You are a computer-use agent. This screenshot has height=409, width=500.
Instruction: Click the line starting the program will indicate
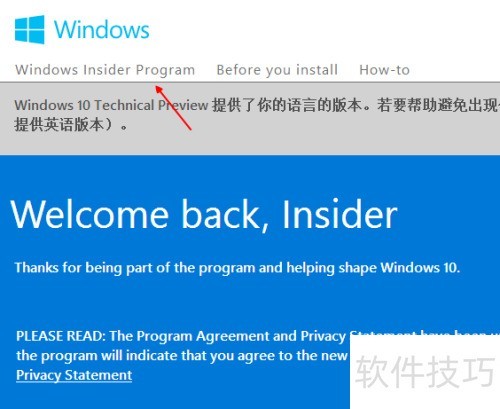click(182, 356)
